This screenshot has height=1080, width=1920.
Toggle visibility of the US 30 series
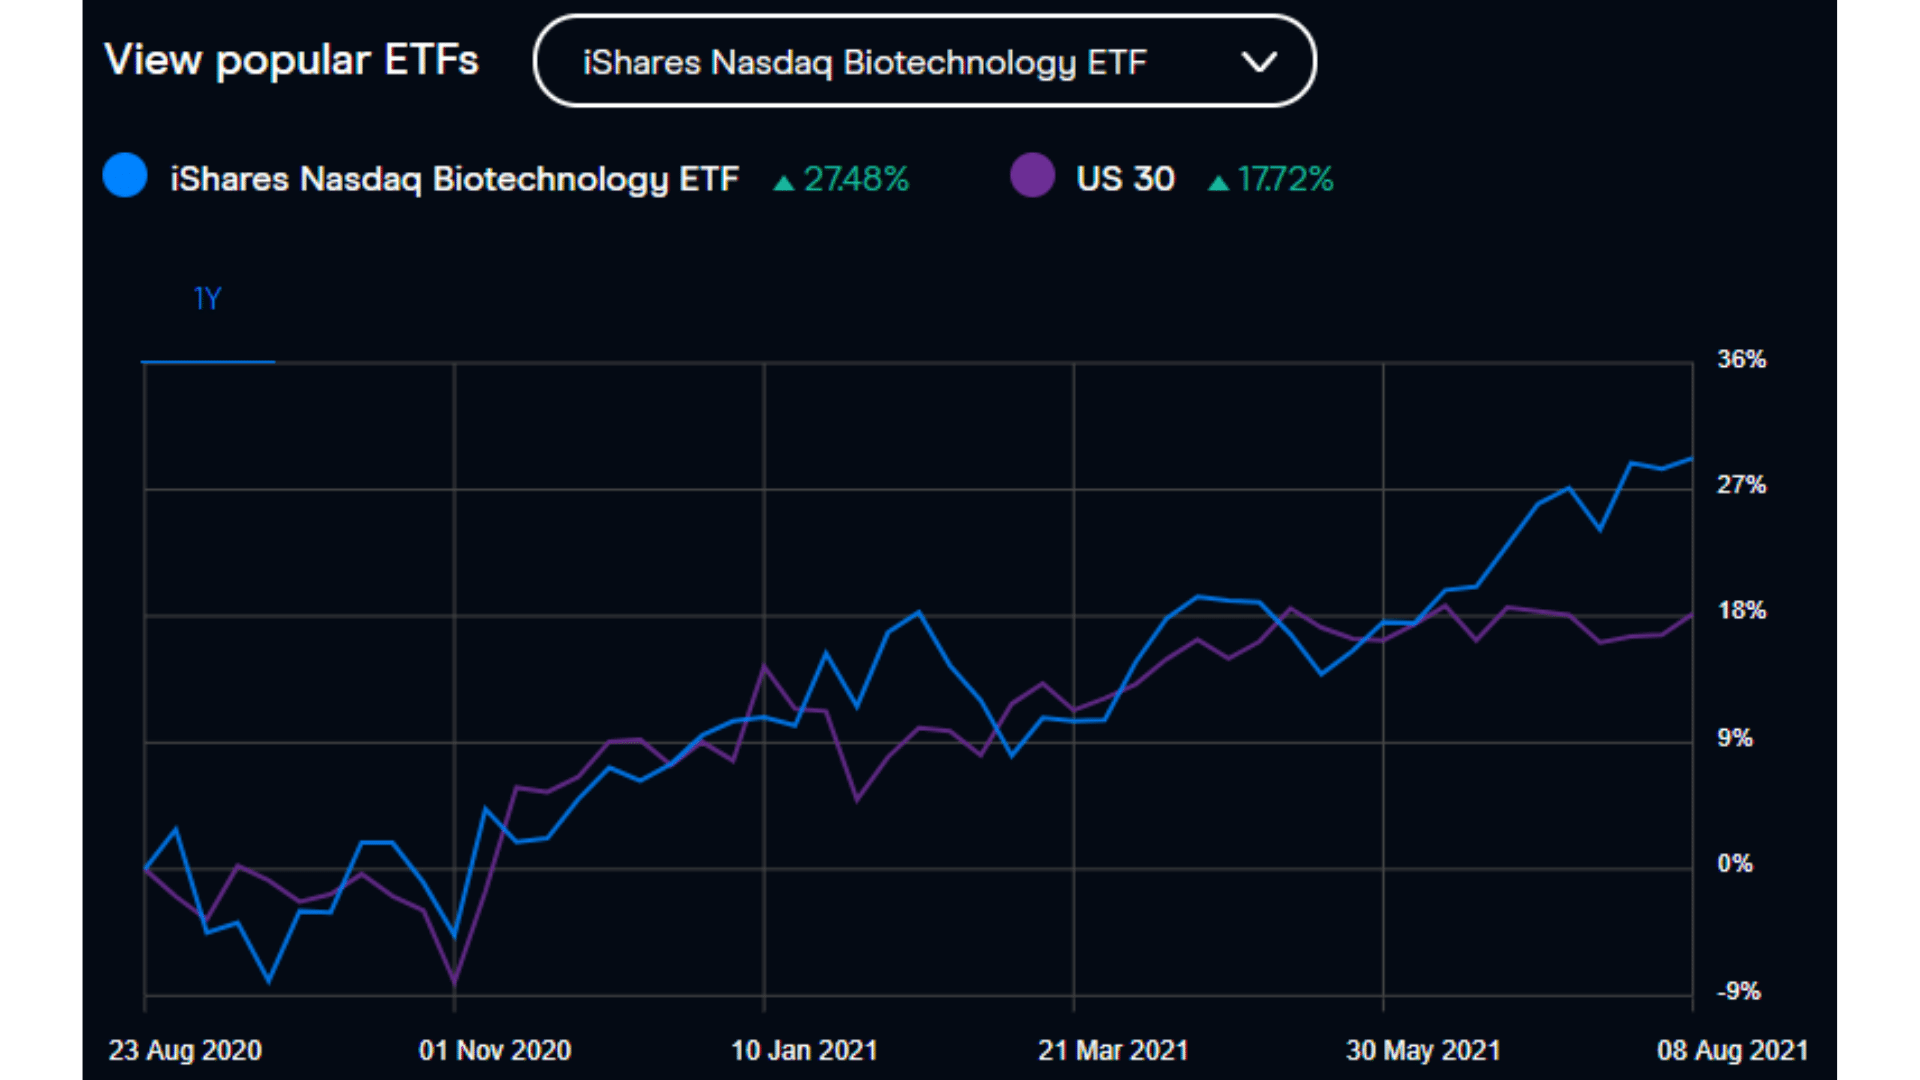(x=1032, y=175)
